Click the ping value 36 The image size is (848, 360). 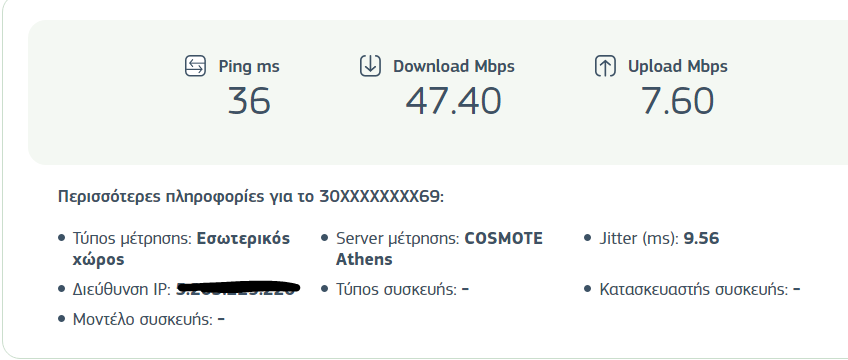tap(249, 101)
